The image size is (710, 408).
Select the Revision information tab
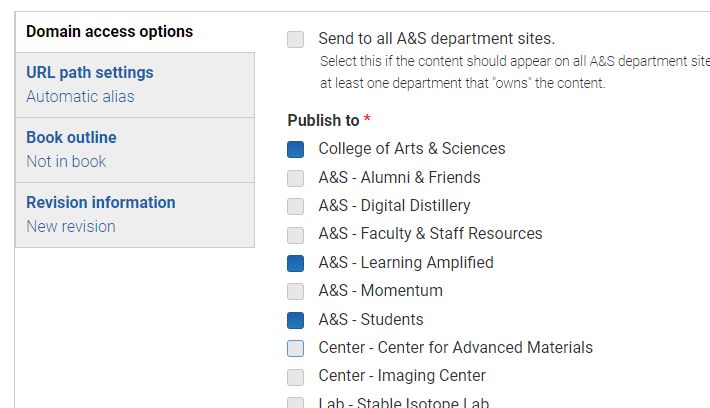pyautogui.click(x=135, y=215)
